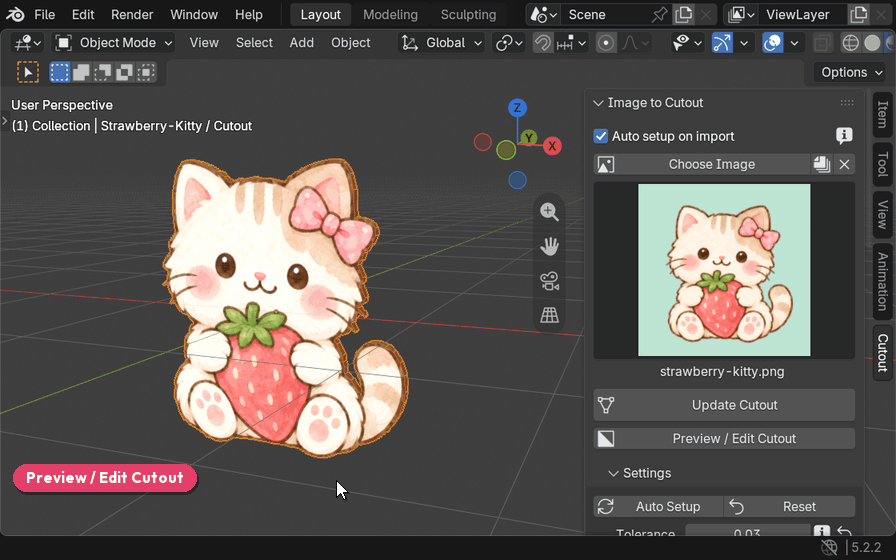Select Wireframe viewport shading

[850, 43]
